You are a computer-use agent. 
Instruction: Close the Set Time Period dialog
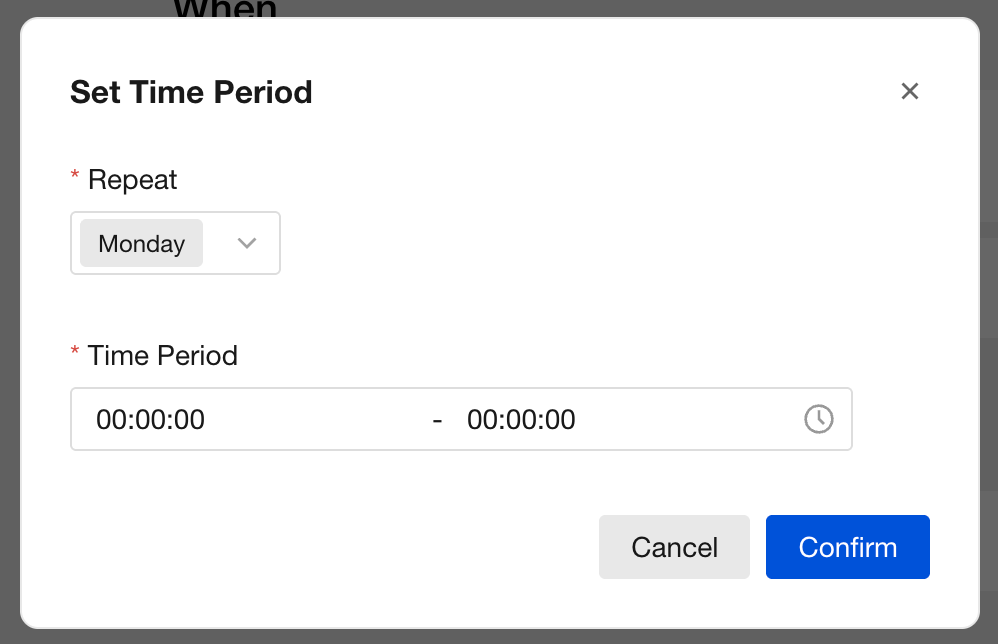point(909,92)
